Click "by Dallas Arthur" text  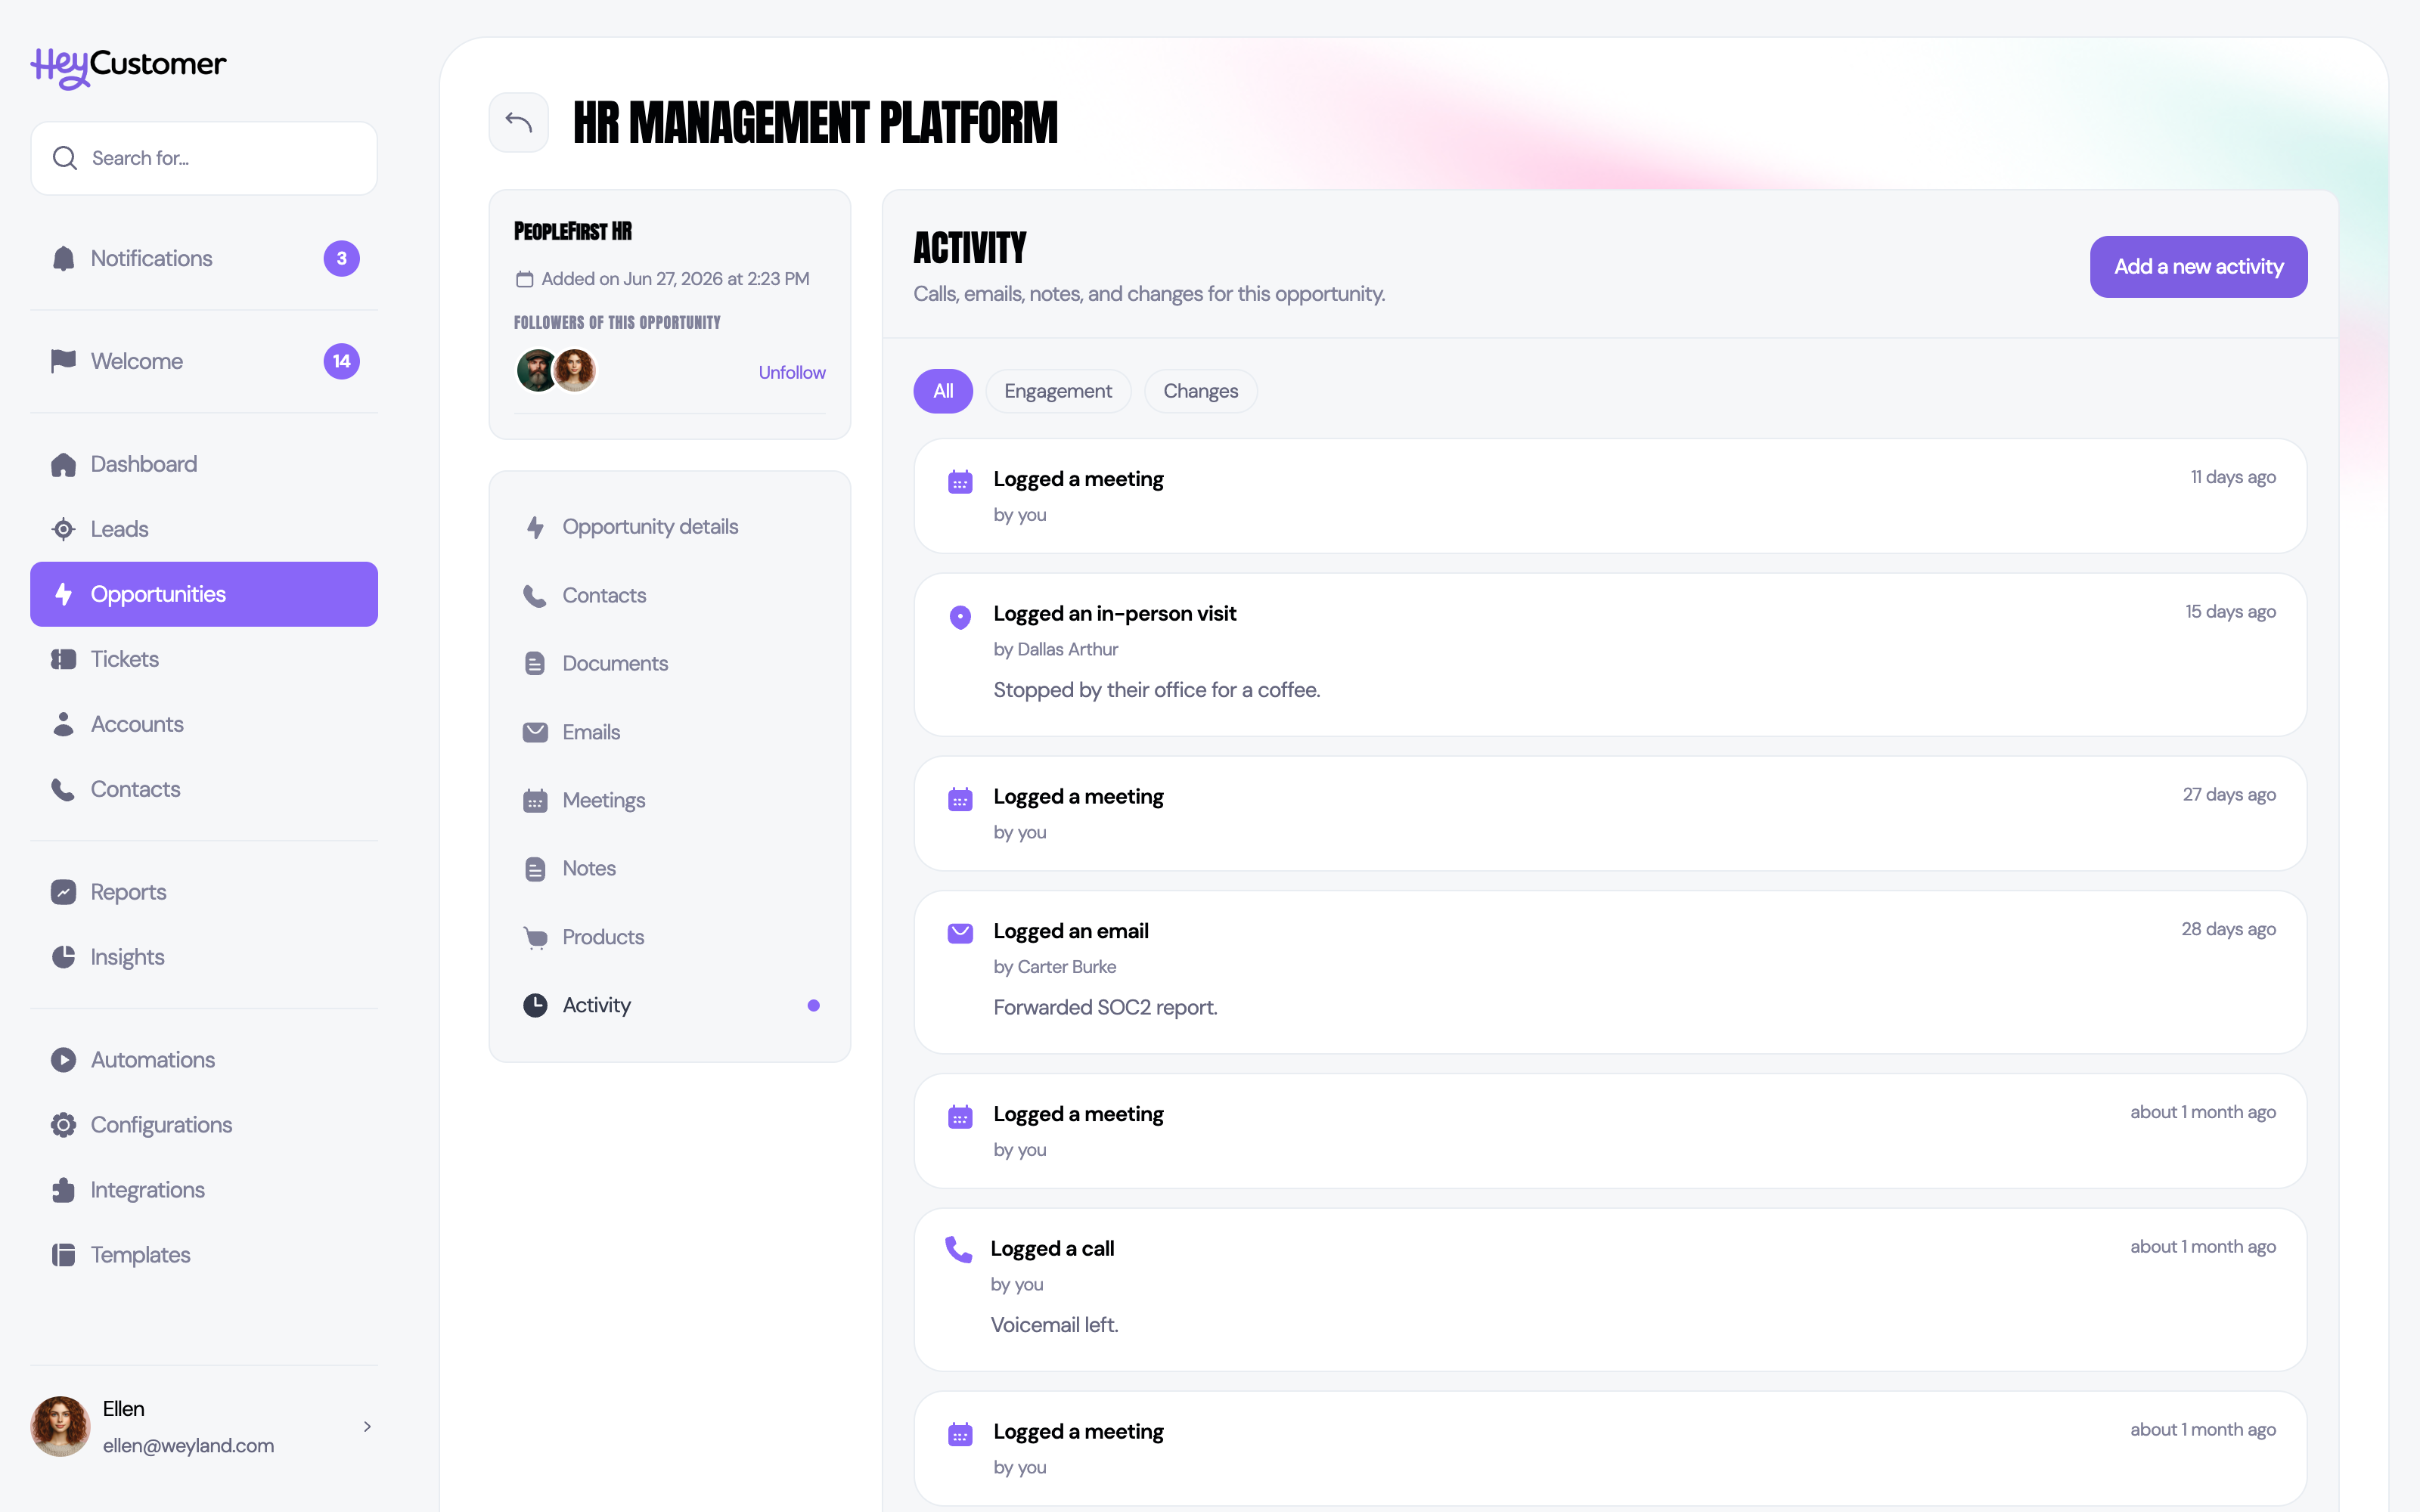pyautogui.click(x=1055, y=650)
